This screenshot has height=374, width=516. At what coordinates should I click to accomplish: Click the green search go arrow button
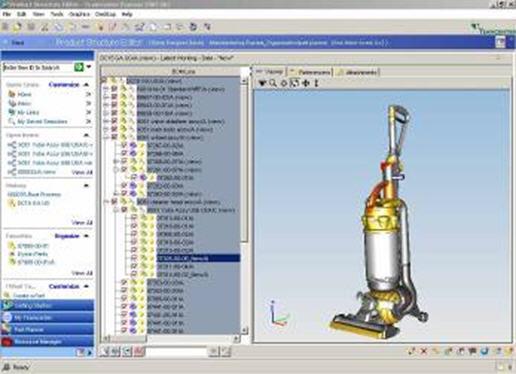click(79, 67)
